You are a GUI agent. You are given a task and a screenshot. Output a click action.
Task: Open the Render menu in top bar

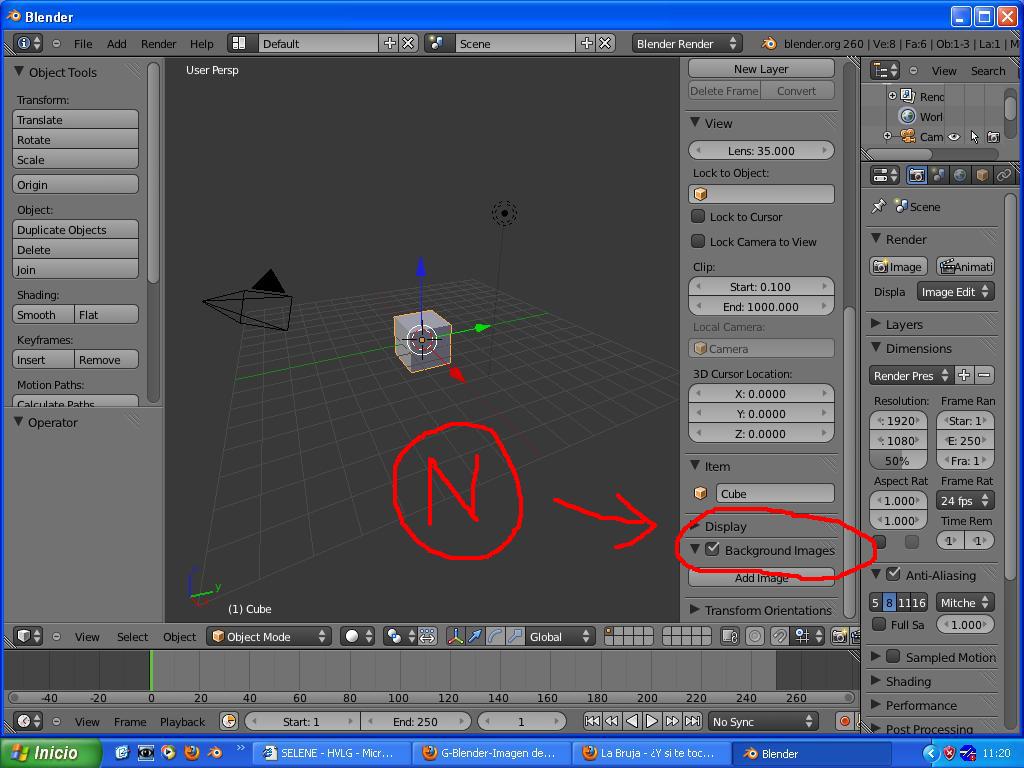tap(159, 44)
